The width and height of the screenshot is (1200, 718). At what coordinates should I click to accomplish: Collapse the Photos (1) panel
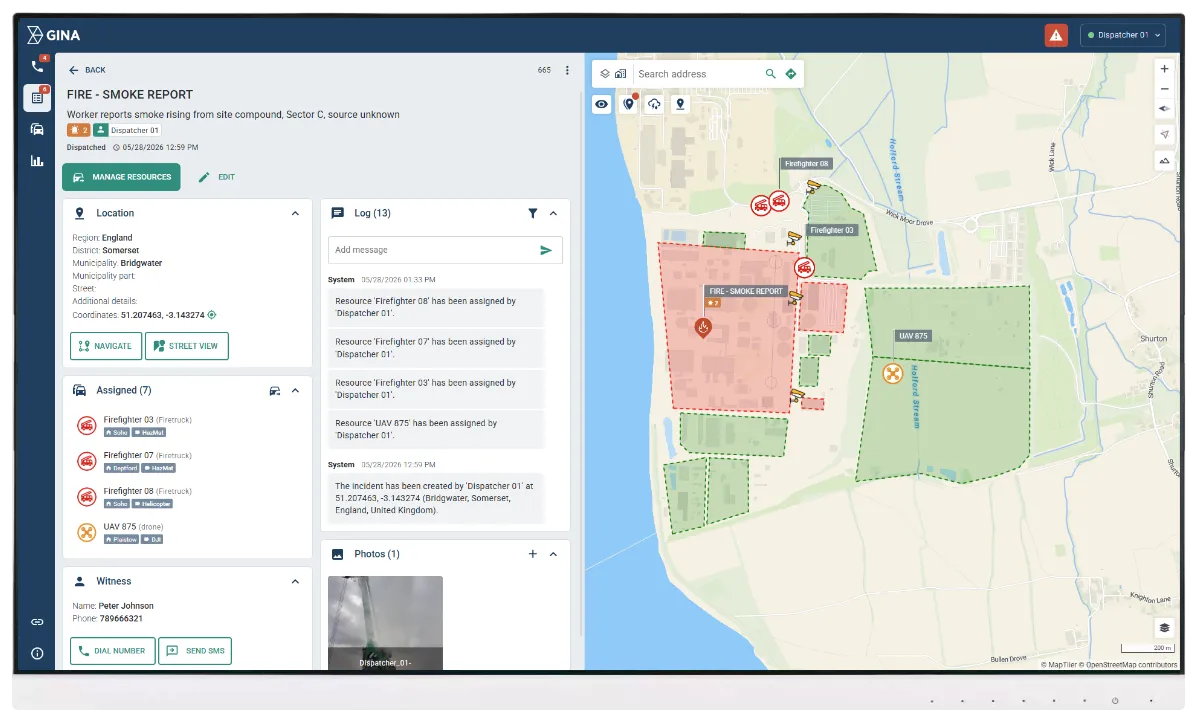(553, 554)
